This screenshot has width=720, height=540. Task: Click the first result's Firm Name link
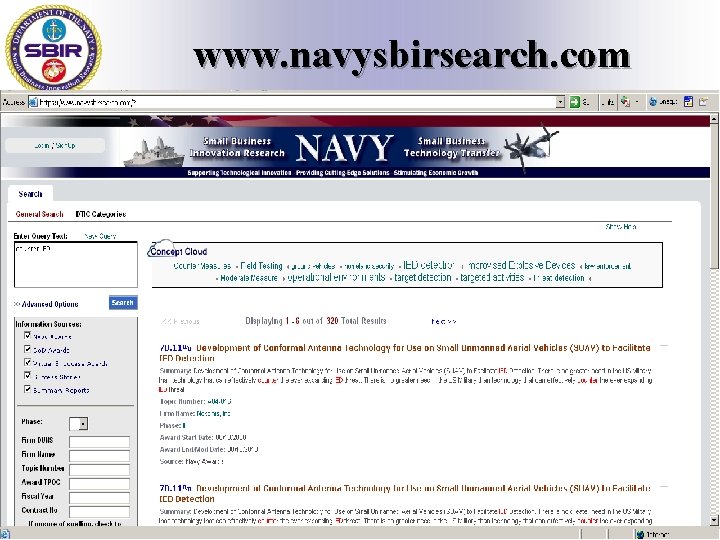(214, 413)
